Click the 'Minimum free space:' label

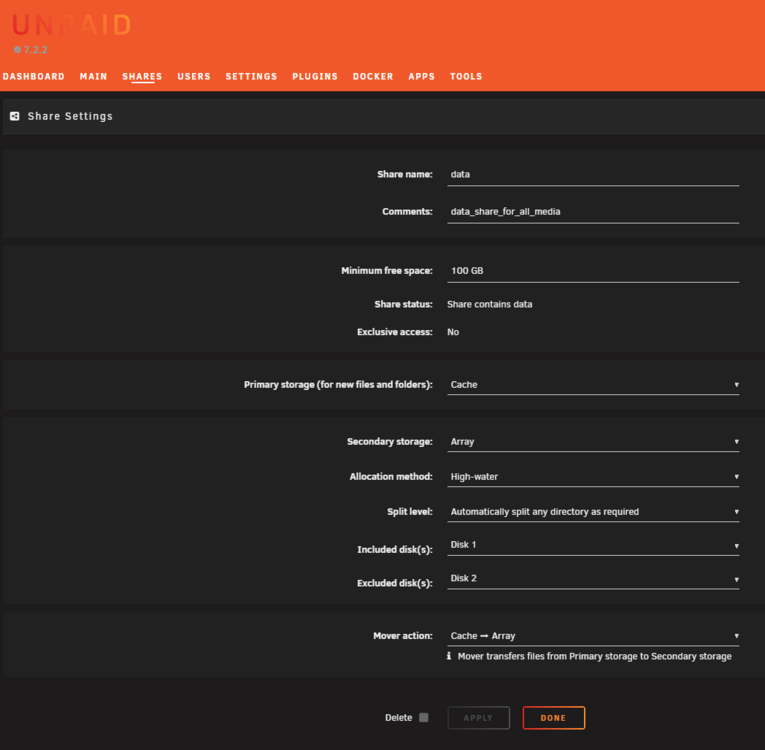(x=387, y=271)
